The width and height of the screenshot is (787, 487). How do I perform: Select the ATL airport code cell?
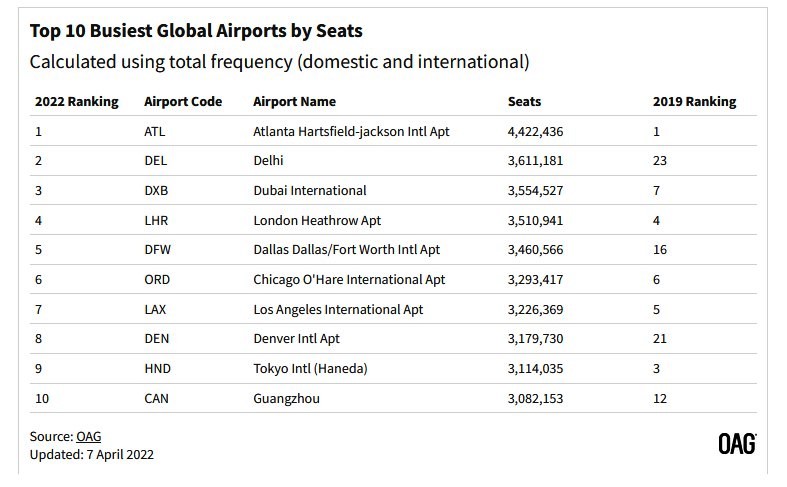(155, 132)
